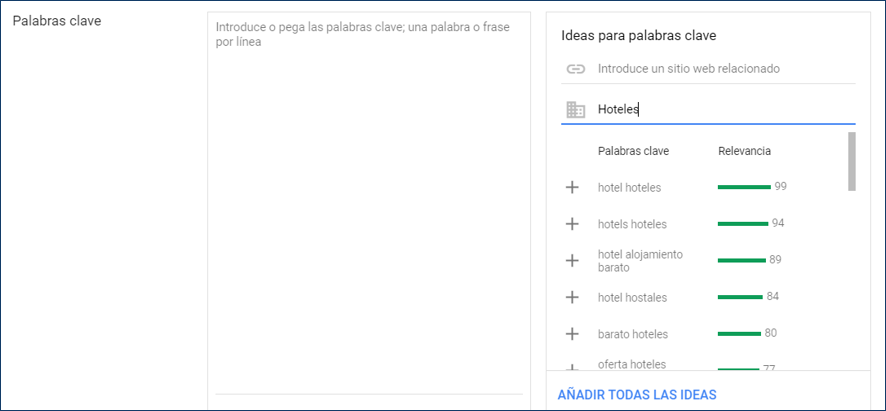Add the keyword idea 'barato hoteles'
The height and width of the screenshot is (411, 886).
pyautogui.click(x=572, y=334)
